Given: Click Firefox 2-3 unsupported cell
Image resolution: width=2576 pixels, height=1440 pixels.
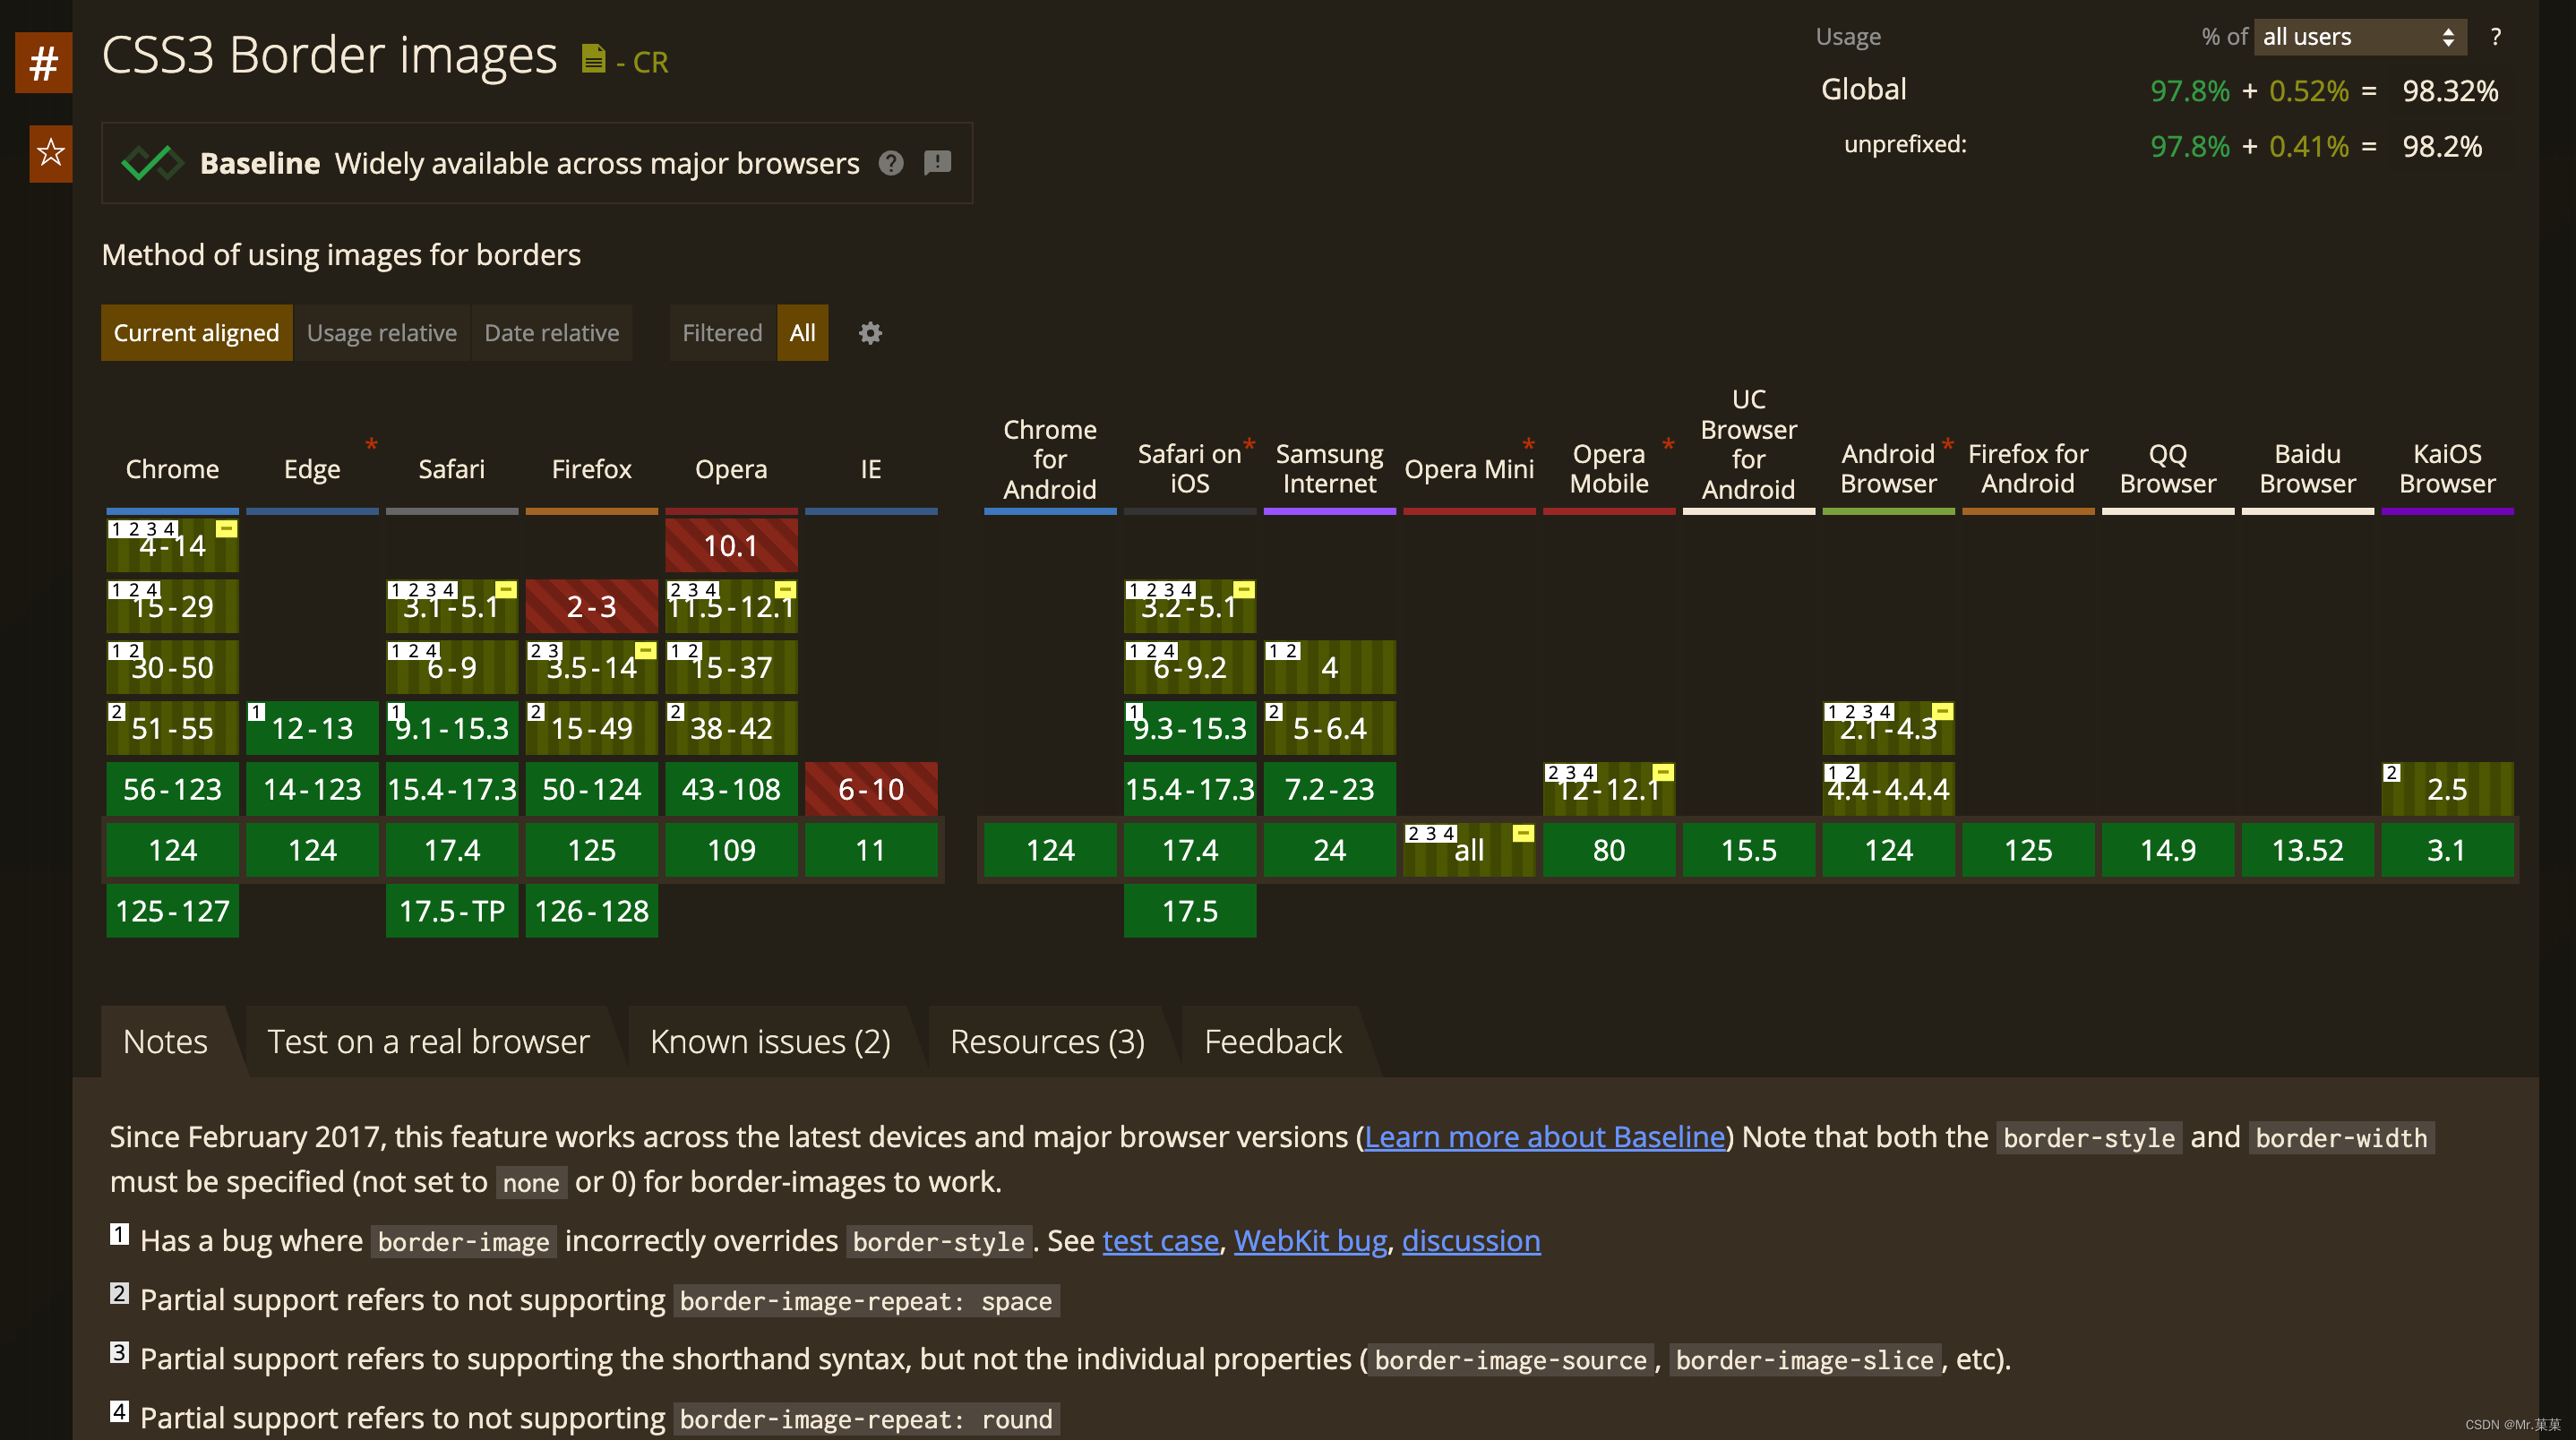Looking at the screenshot, I should [x=591, y=607].
